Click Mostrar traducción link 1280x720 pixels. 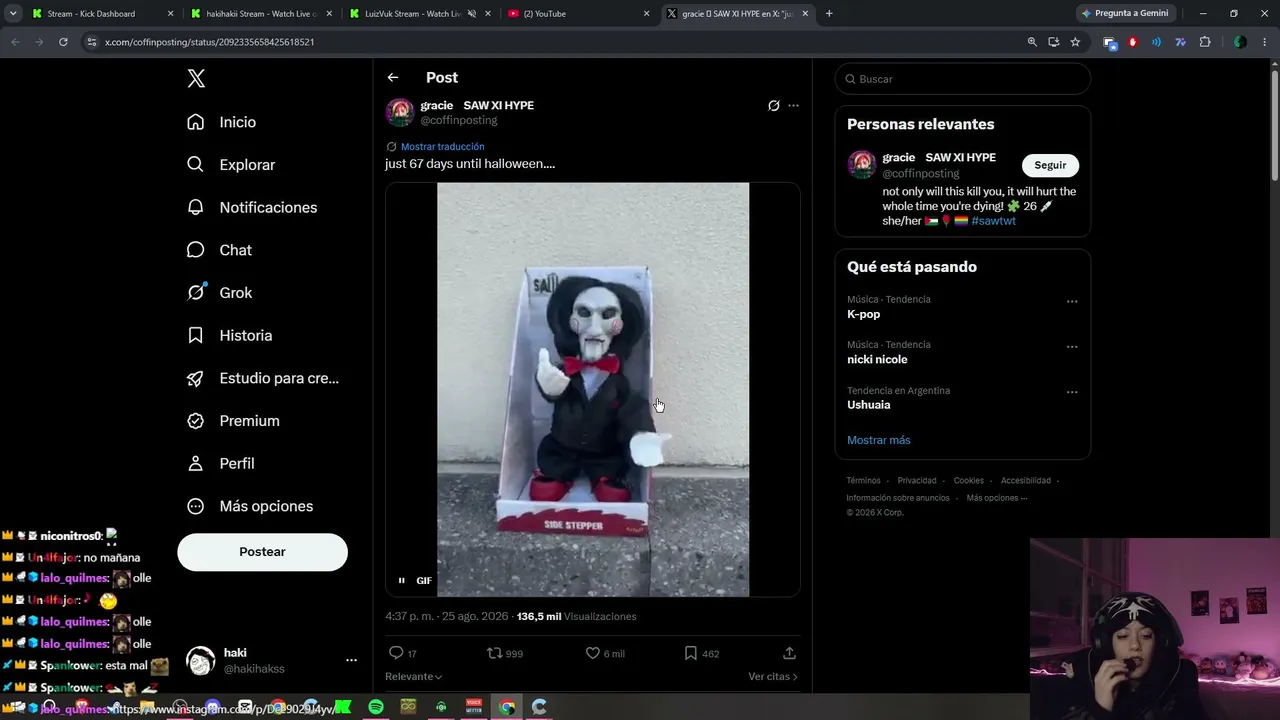442,147
